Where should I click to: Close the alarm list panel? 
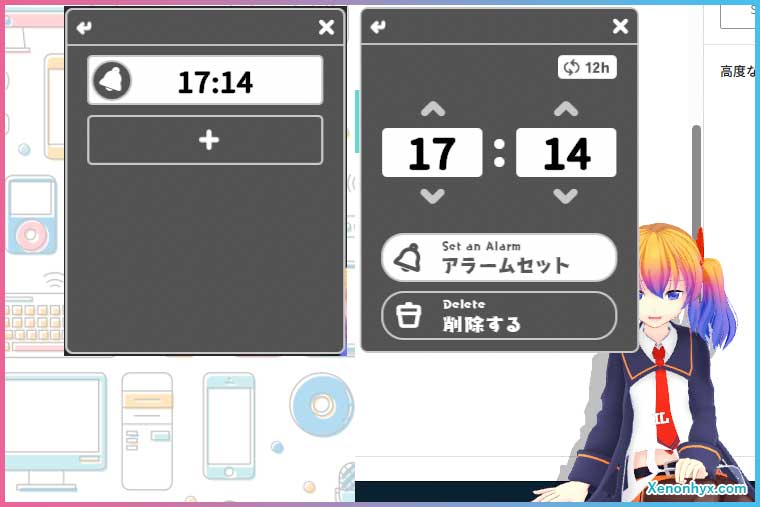(x=327, y=27)
